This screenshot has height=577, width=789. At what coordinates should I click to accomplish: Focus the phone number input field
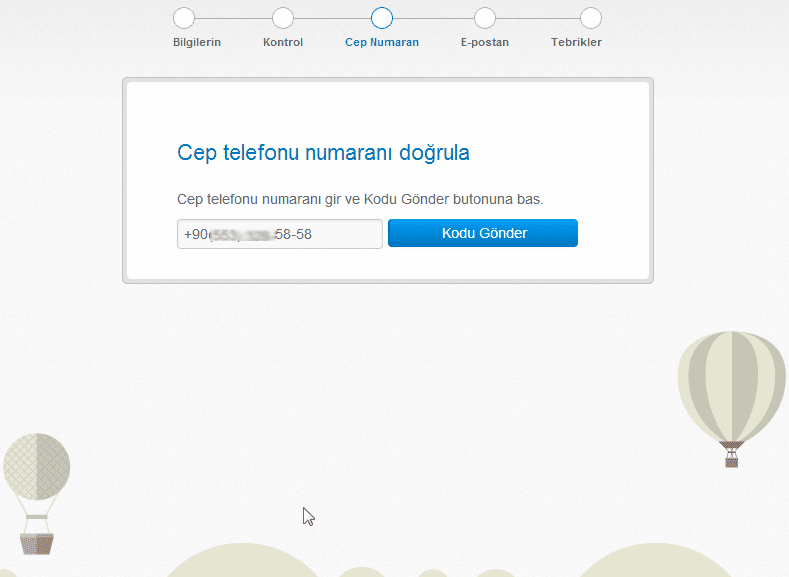tap(280, 234)
